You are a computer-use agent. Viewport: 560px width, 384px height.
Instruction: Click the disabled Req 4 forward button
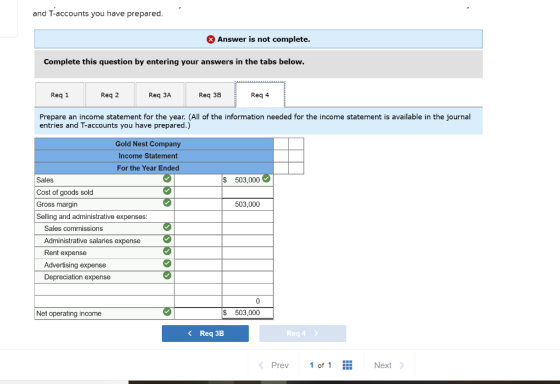[x=302, y=333]
